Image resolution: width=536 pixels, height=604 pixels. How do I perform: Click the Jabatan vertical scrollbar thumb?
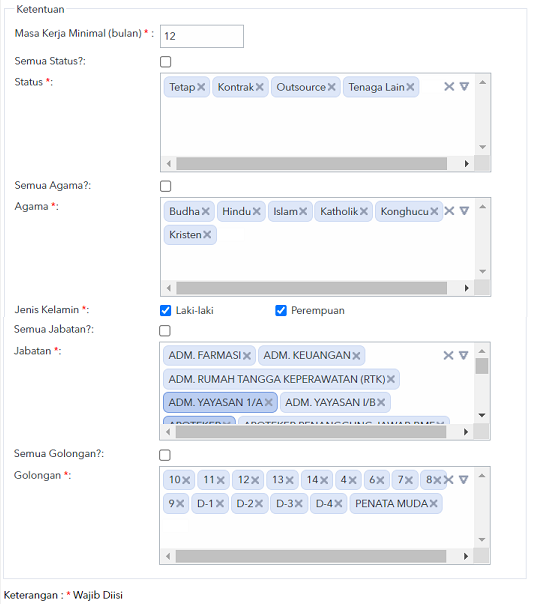click(x=482, y=366)
